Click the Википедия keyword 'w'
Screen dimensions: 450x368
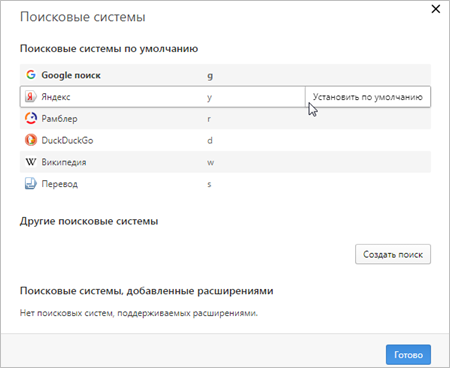pos(211,163)
